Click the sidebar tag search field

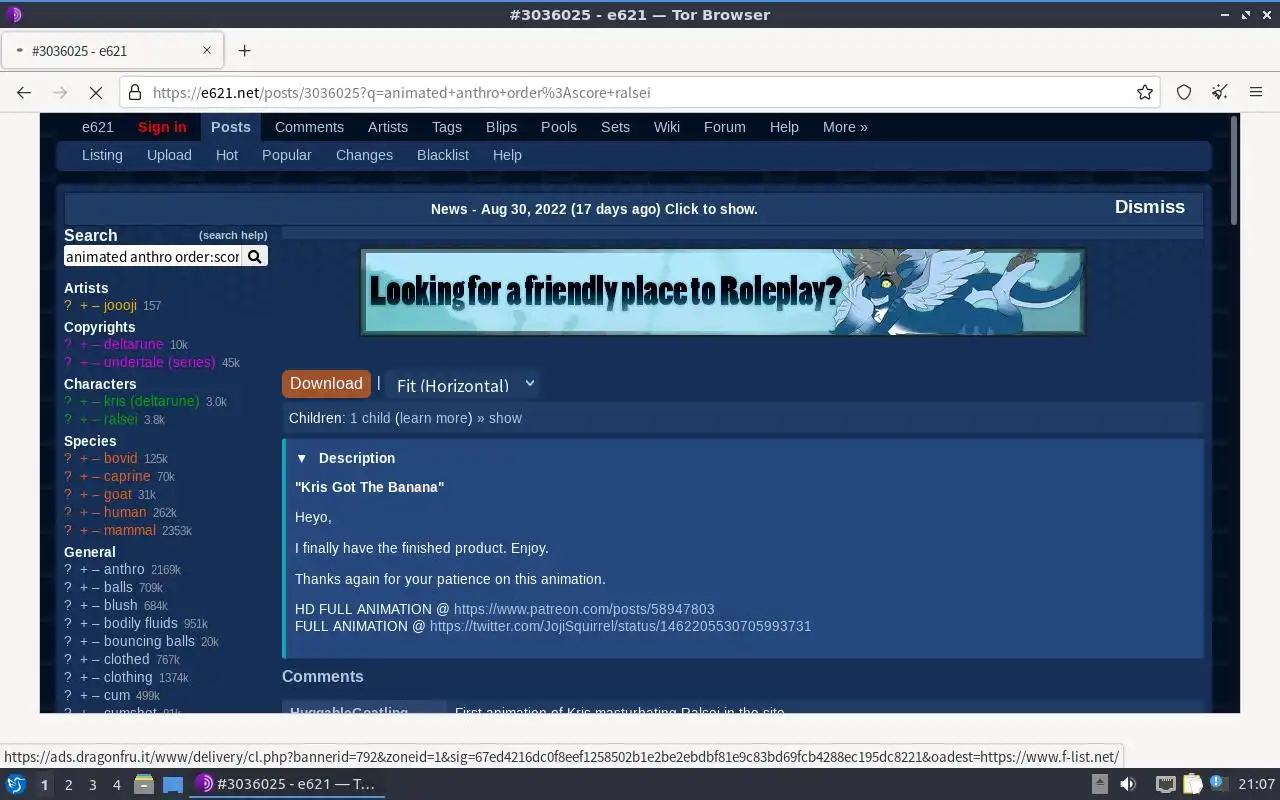click(153, 257)
